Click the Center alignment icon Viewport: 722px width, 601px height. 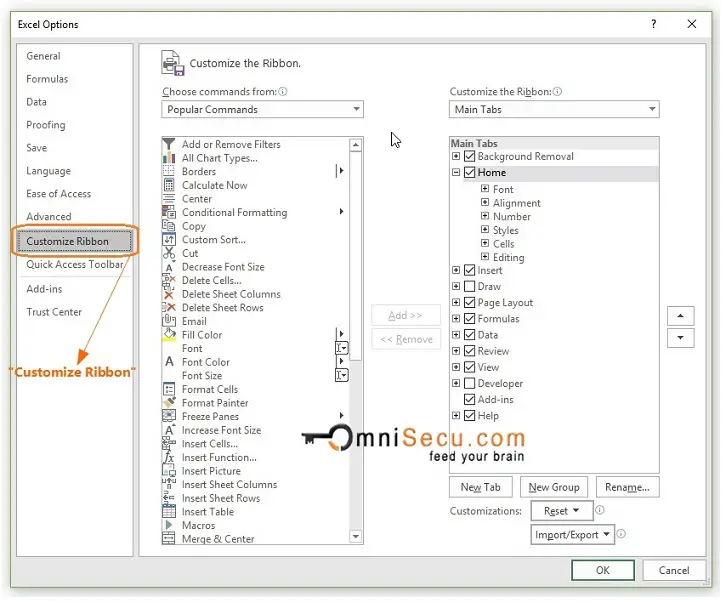click(169, 199)
